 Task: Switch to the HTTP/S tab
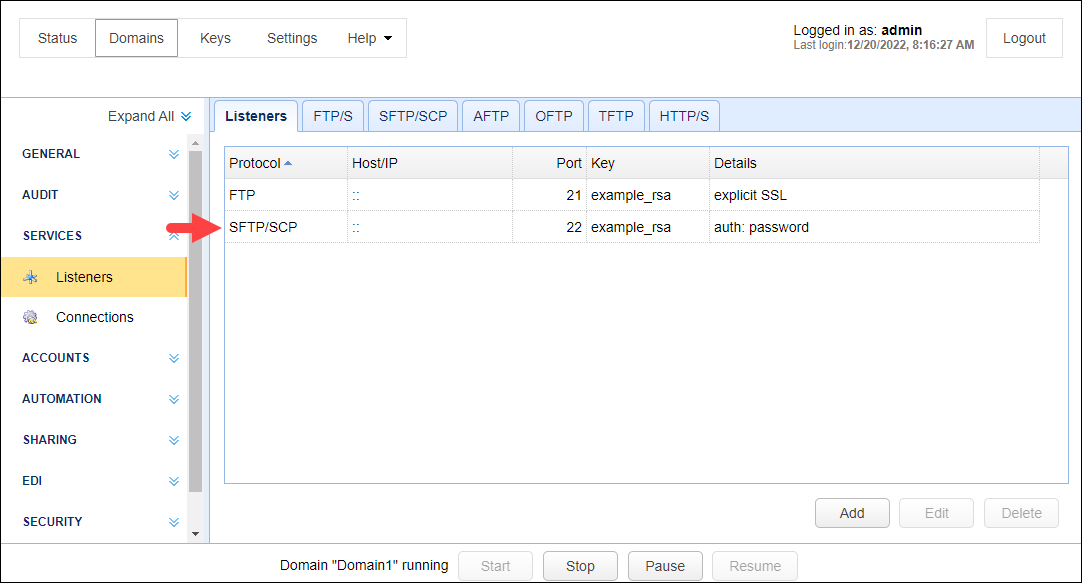[x=685, y=116]
